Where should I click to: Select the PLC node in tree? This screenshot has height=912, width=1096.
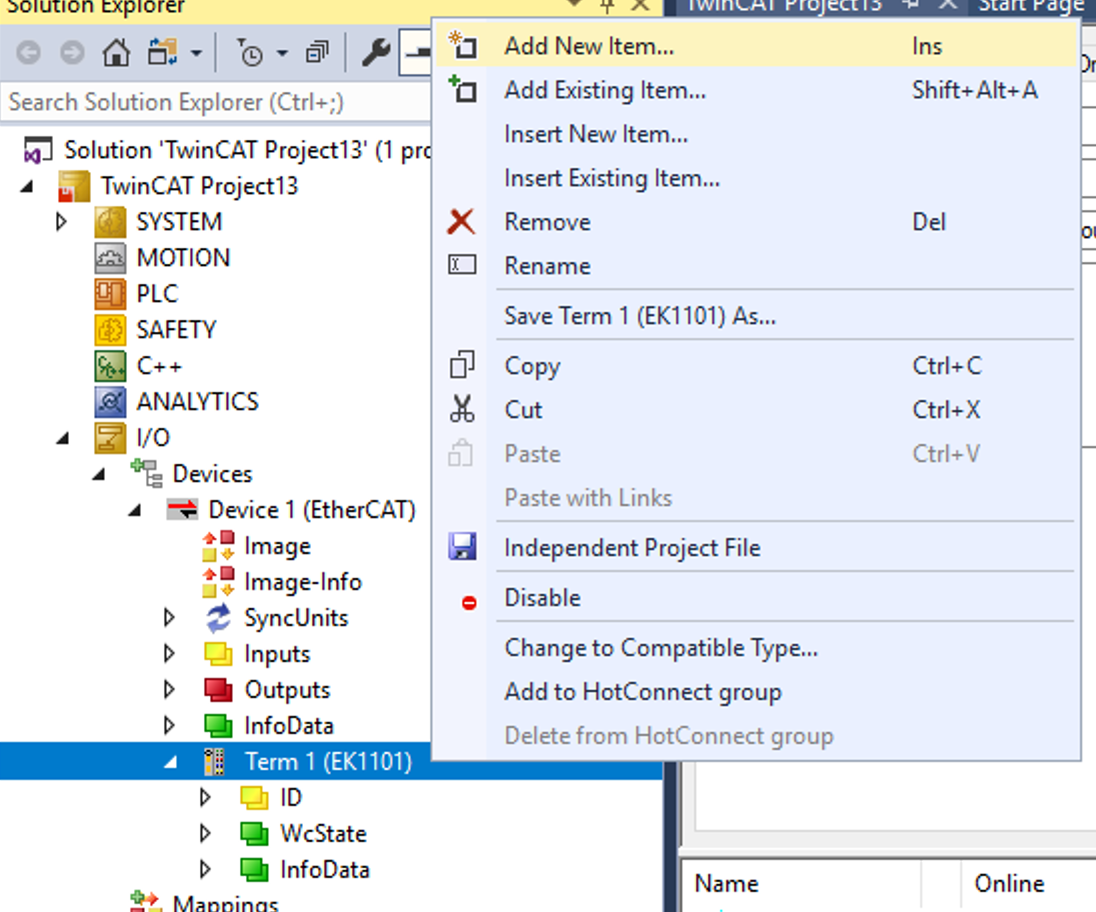pos(157,294)
